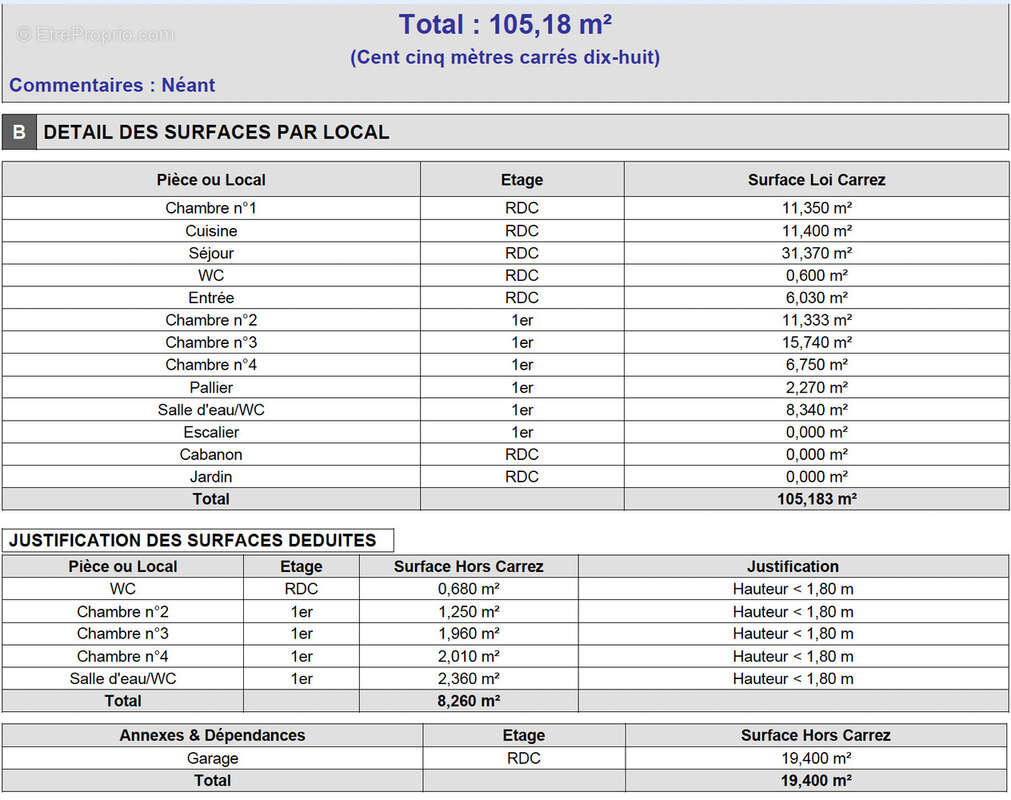Click the Séjour row label
The width and height of the screenshot is (1011, 800).
[211, 253]
